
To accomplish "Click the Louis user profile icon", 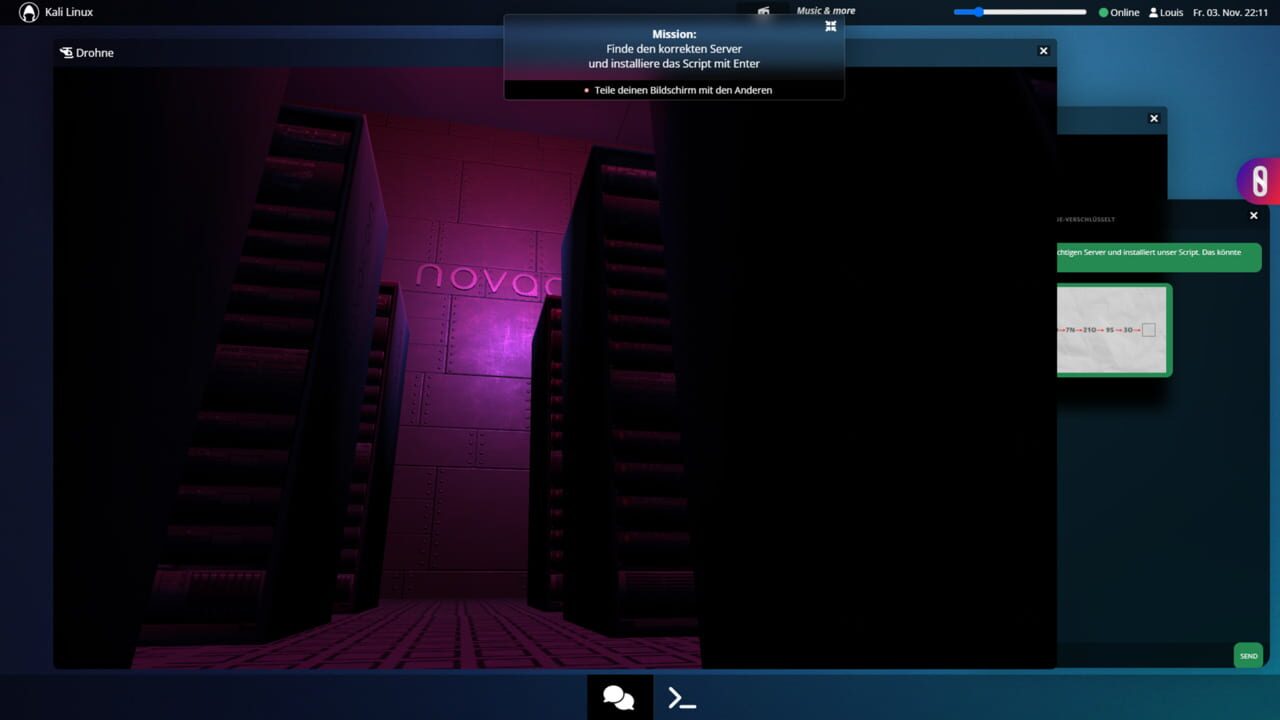I will 1153,13.
